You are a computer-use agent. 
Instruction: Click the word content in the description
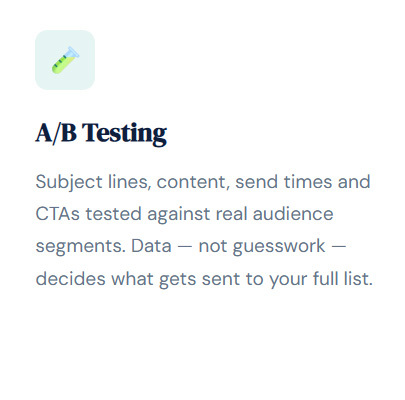pos(193,182)
